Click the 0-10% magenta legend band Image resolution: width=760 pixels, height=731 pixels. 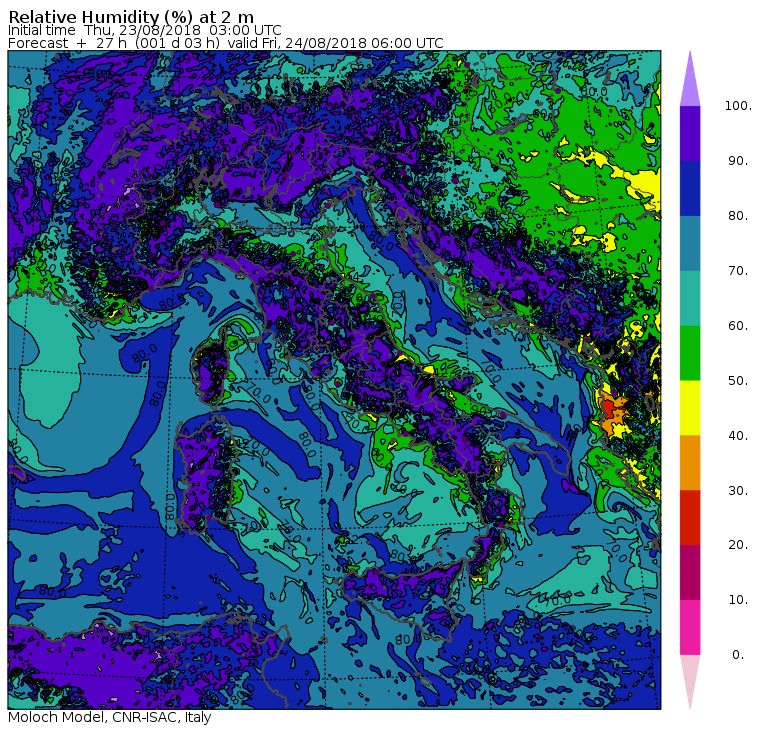click(690, 628)
